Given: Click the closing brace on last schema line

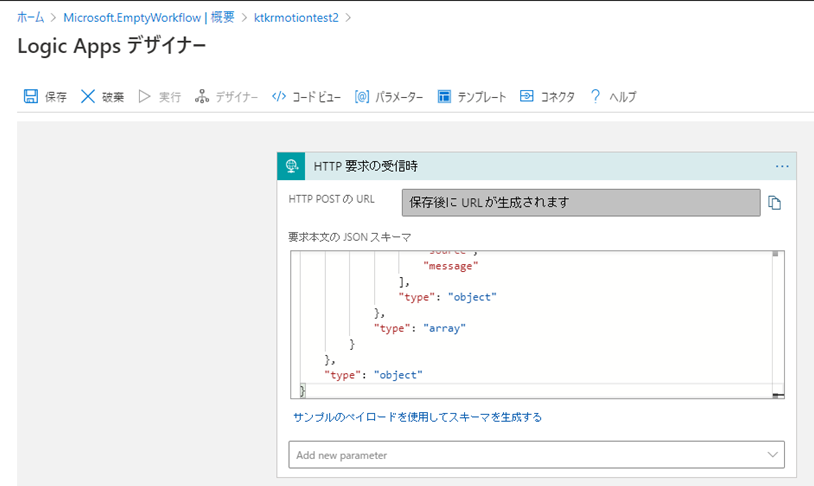Looking at the screenshot, I should [x=303, y=390].
